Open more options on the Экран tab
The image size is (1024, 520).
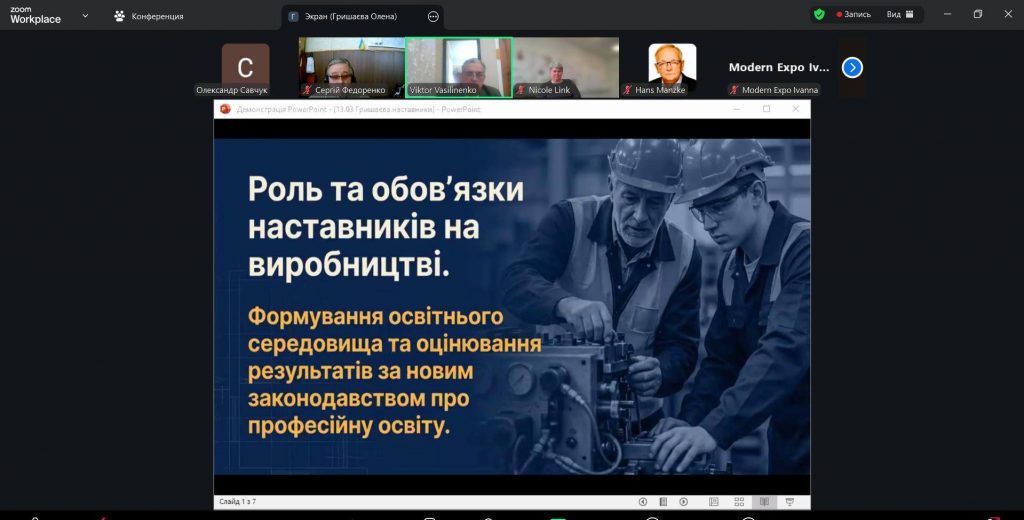pyautogui.click(x=433, y=16)
